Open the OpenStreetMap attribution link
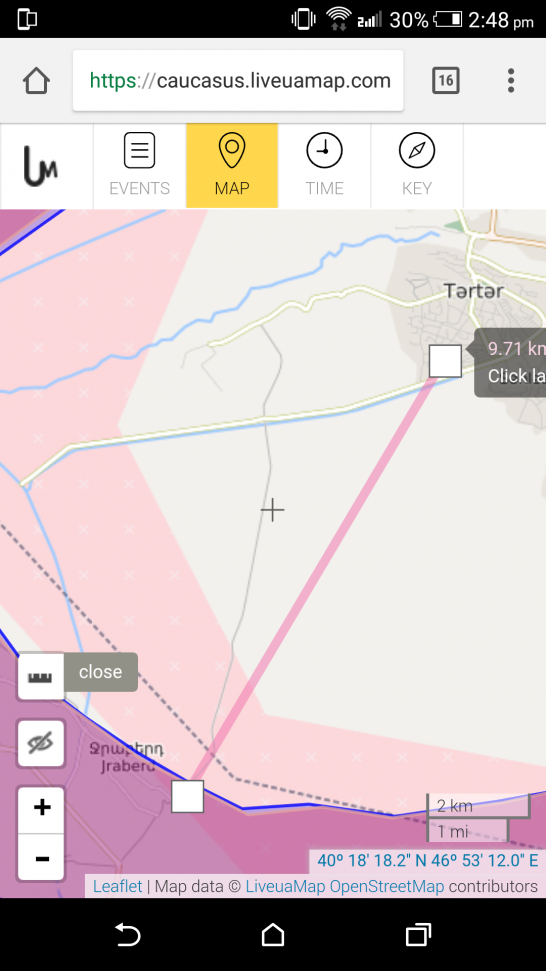Viewport: 546px width, 971px height. tap(387, 886)
